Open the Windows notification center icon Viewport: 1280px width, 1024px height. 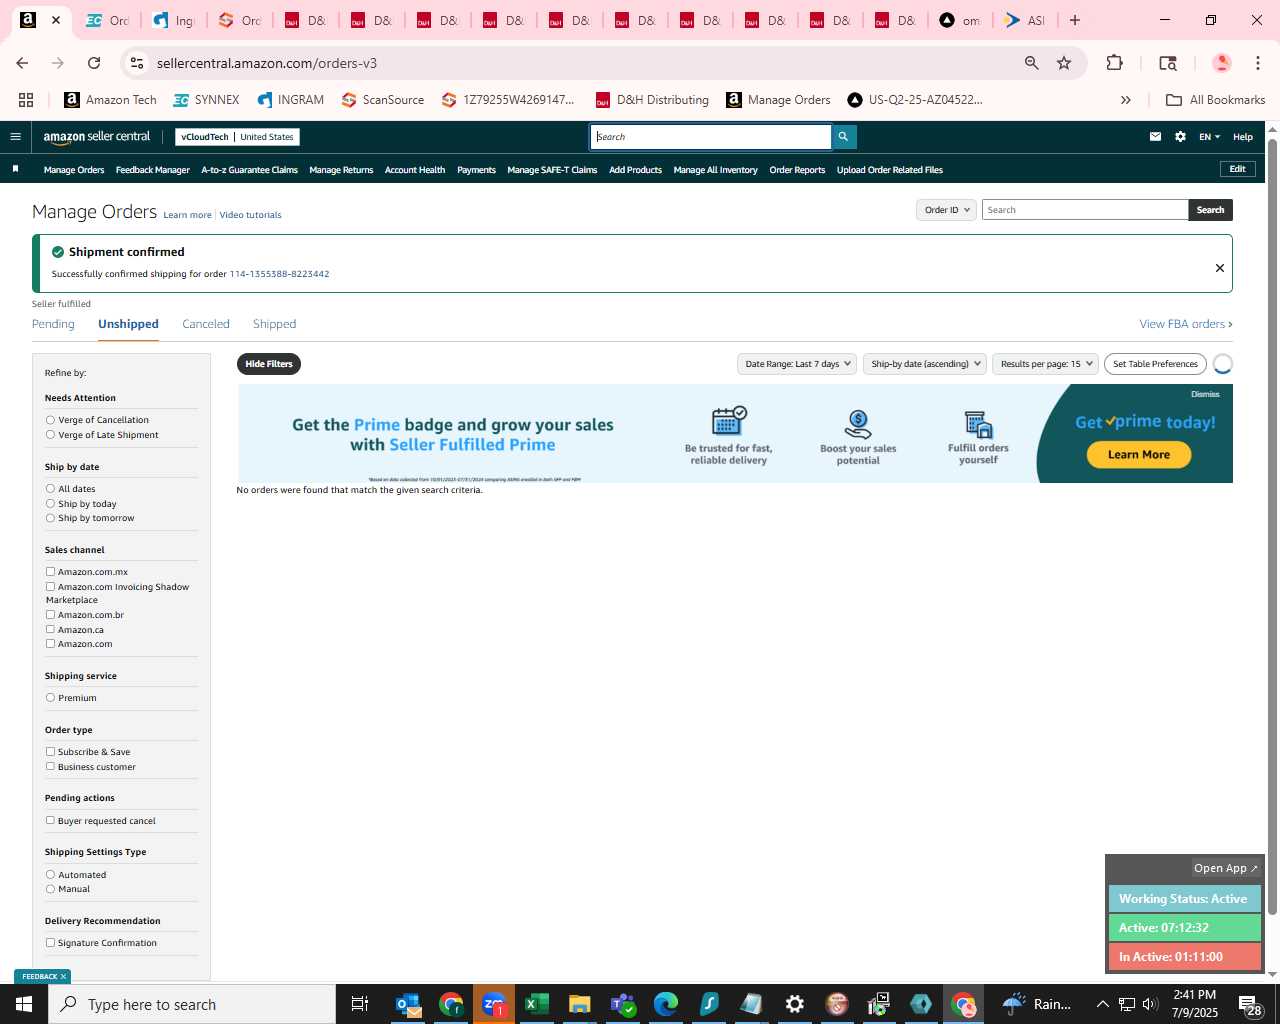1249,1004
